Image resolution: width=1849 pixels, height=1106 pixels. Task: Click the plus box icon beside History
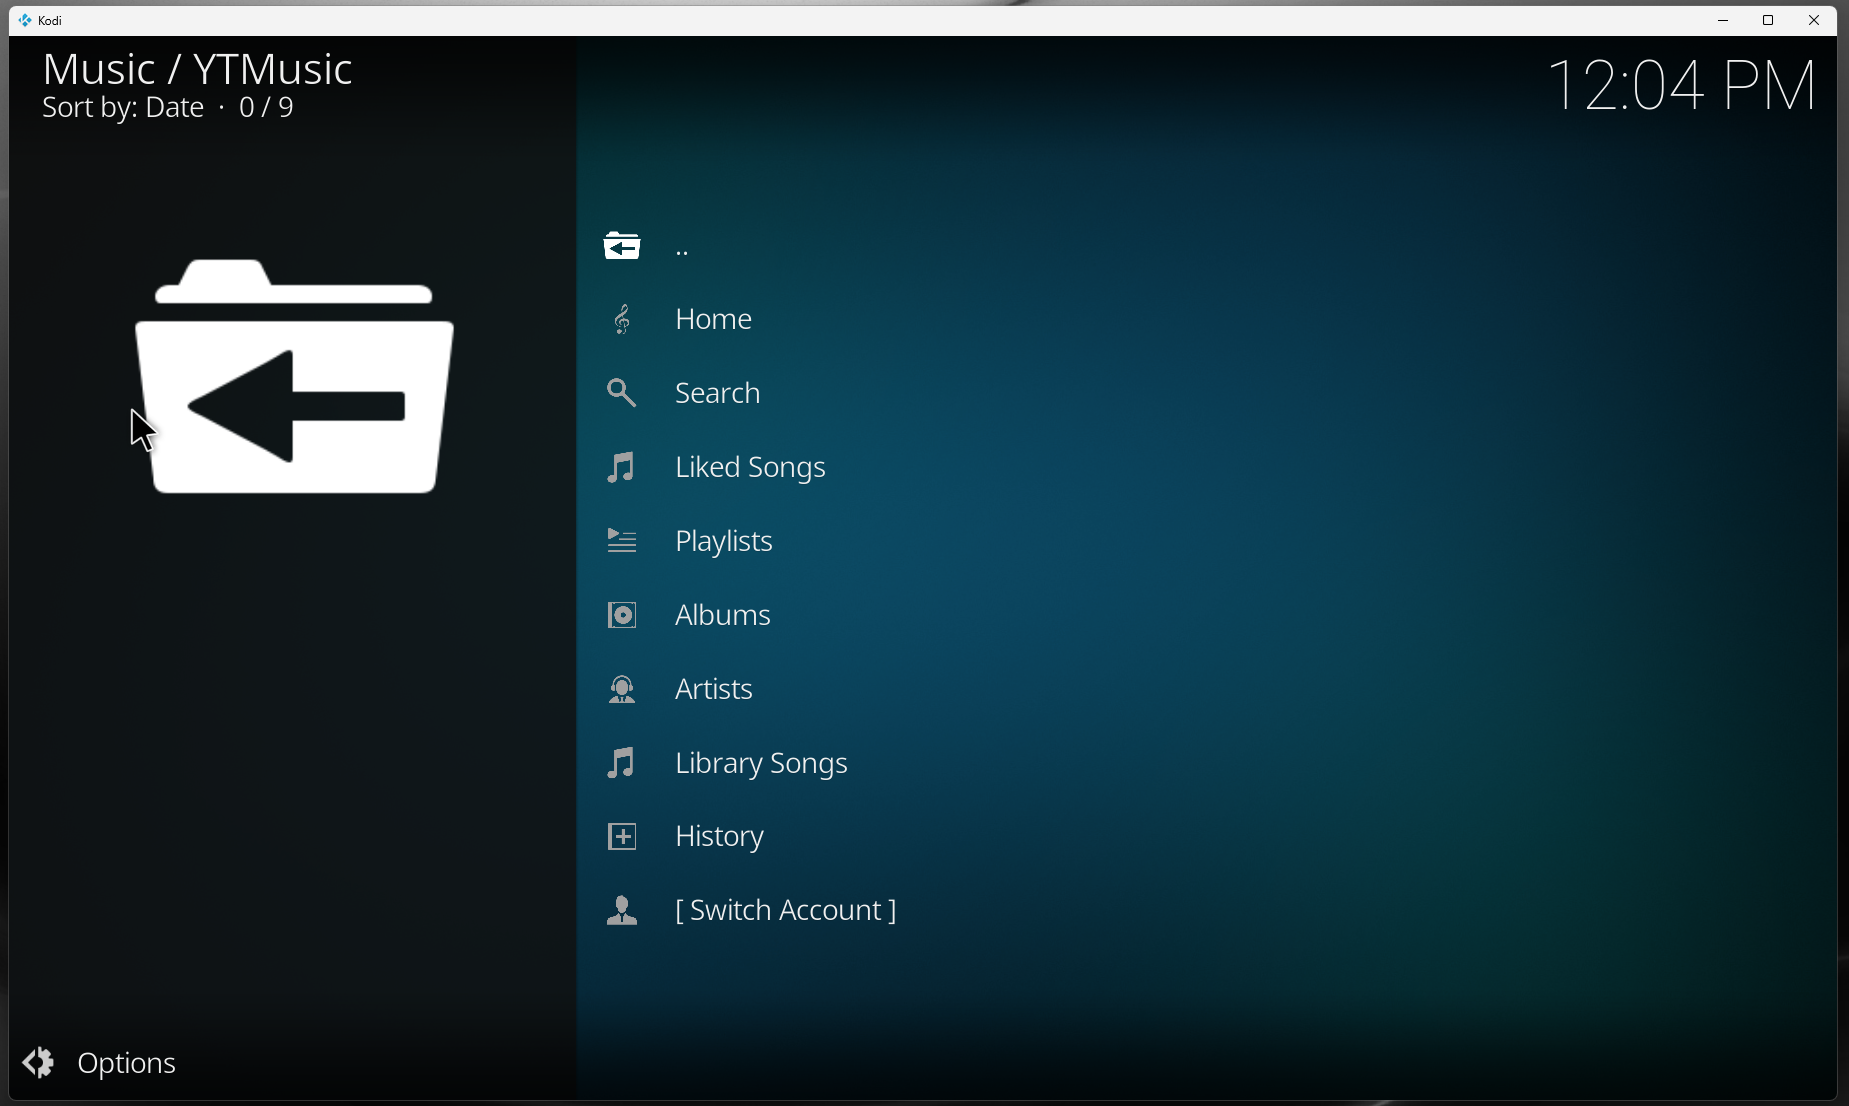(x=622, y=837)
